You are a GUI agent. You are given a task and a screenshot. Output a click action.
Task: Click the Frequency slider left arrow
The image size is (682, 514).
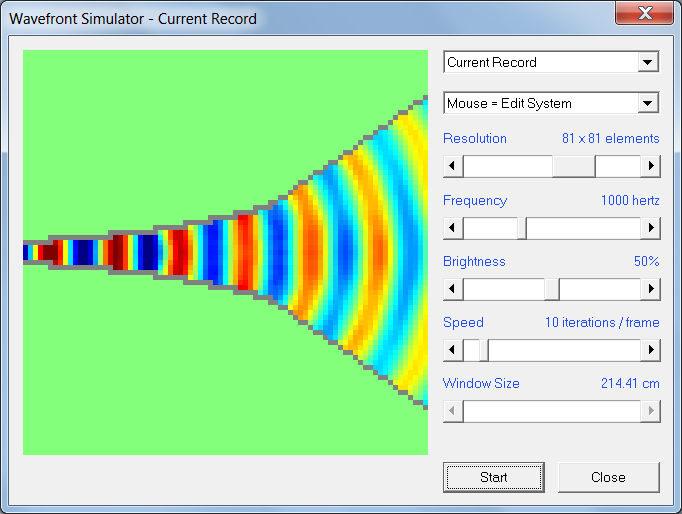(453, 228)
